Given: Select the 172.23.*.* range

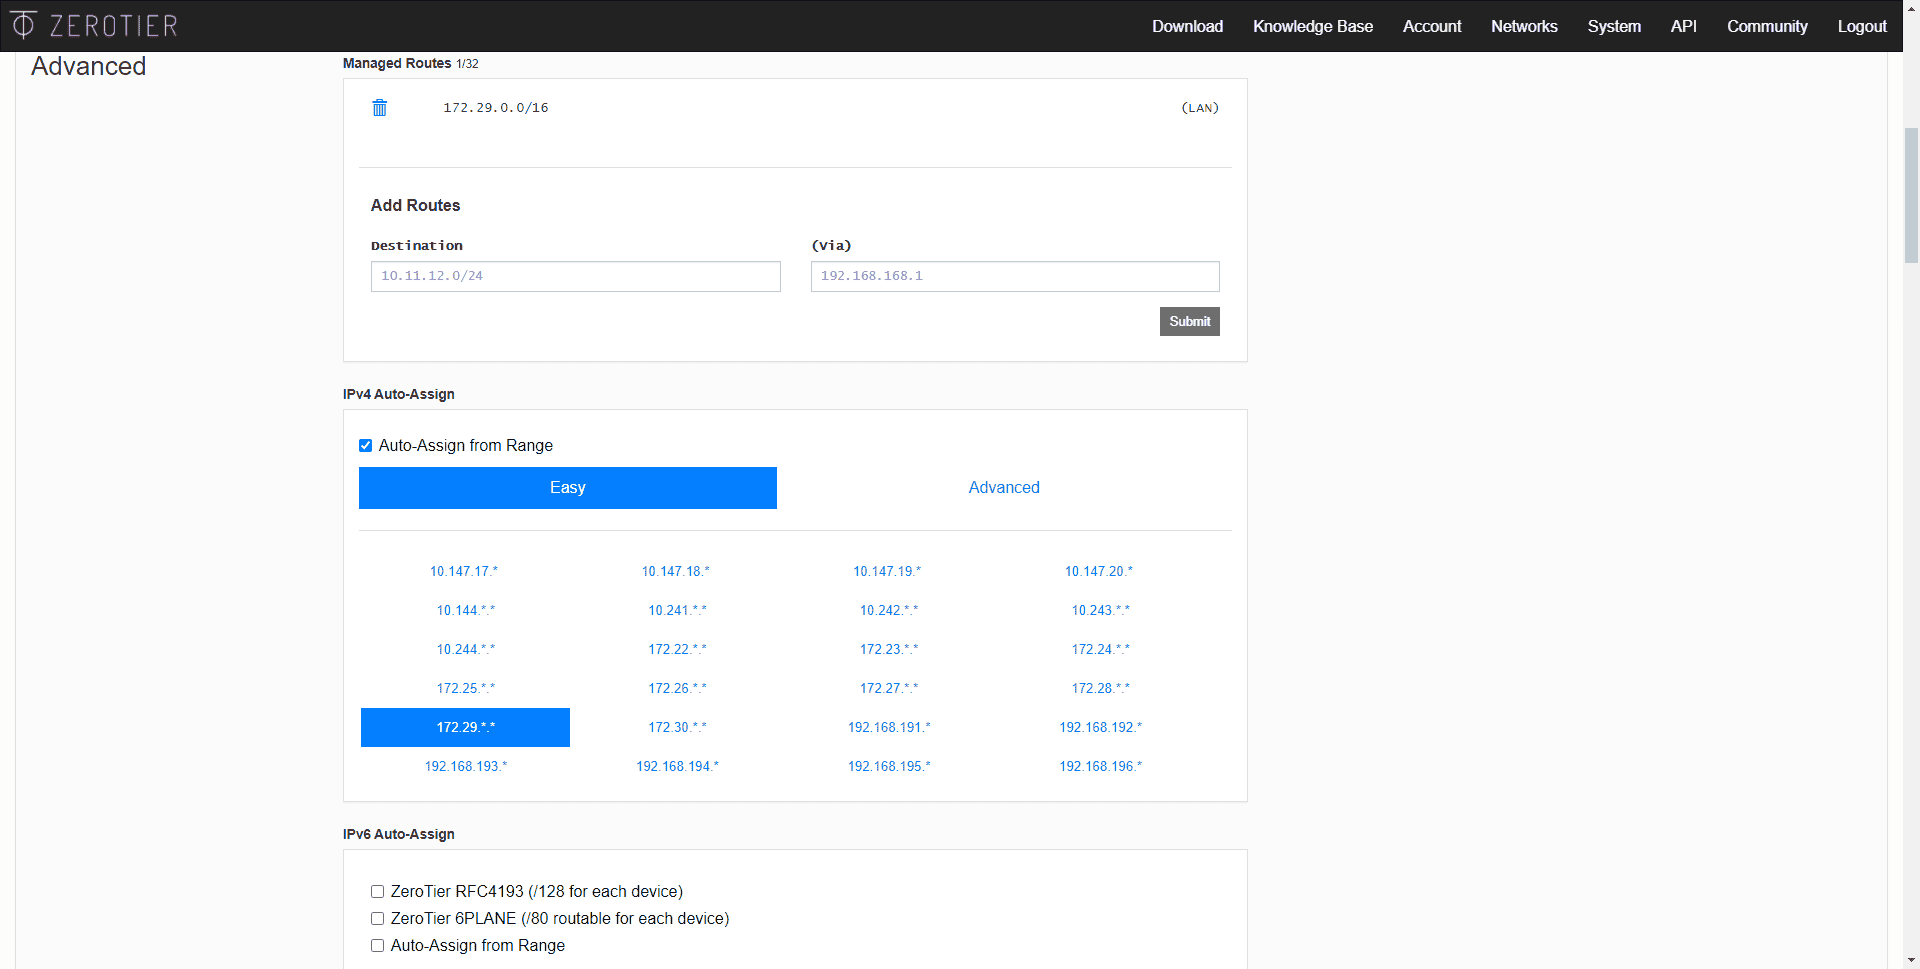Looking at the screenshot, I should click(x=889, y=650).
